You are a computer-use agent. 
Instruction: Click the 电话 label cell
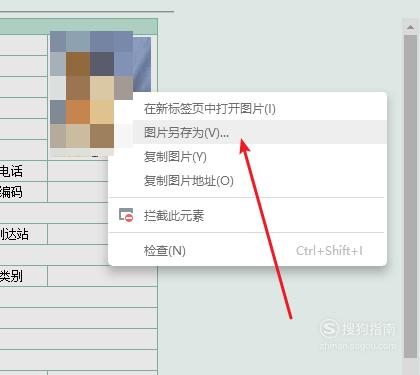tap(23, 171)
